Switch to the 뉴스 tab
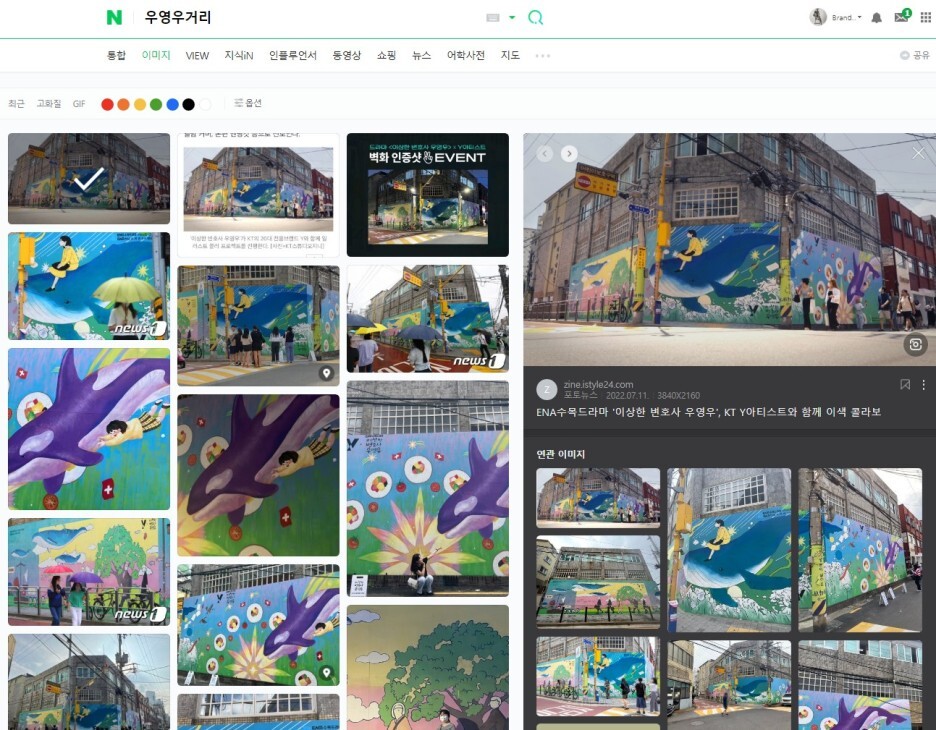Screen dimensions: 936x730 coord(421,56)
